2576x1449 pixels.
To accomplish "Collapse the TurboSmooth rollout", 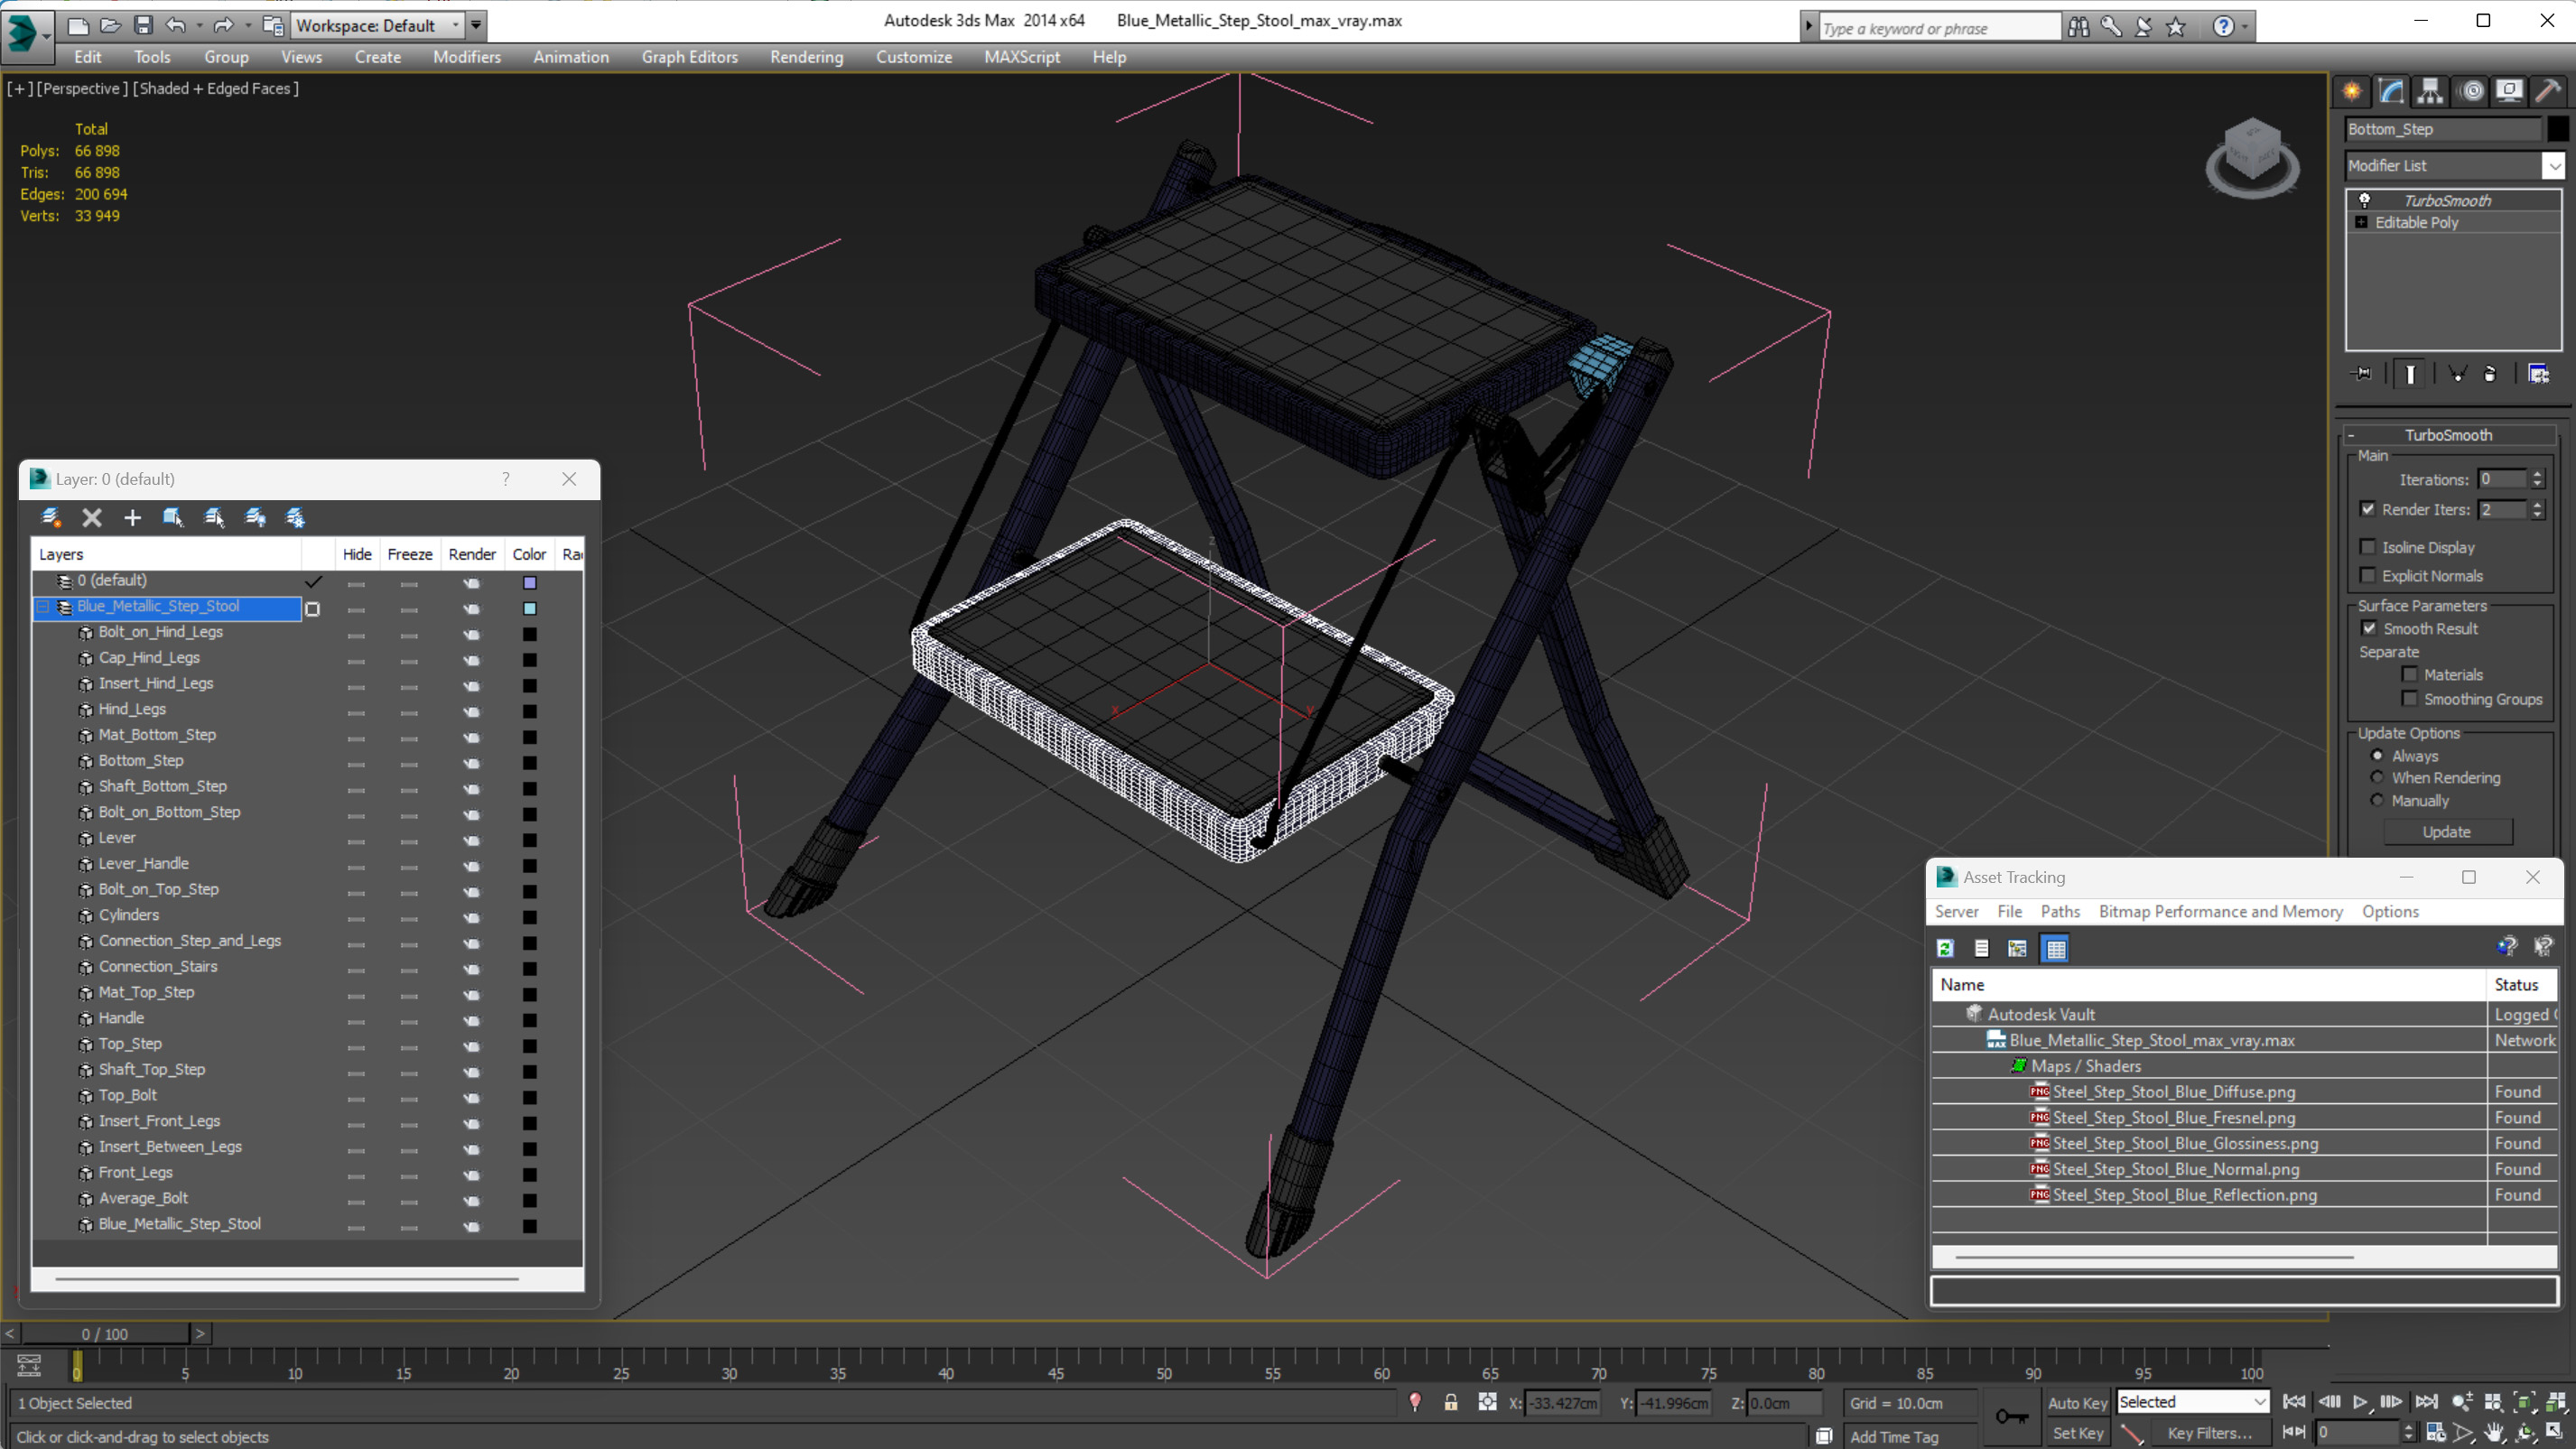I will point(2351,435).
